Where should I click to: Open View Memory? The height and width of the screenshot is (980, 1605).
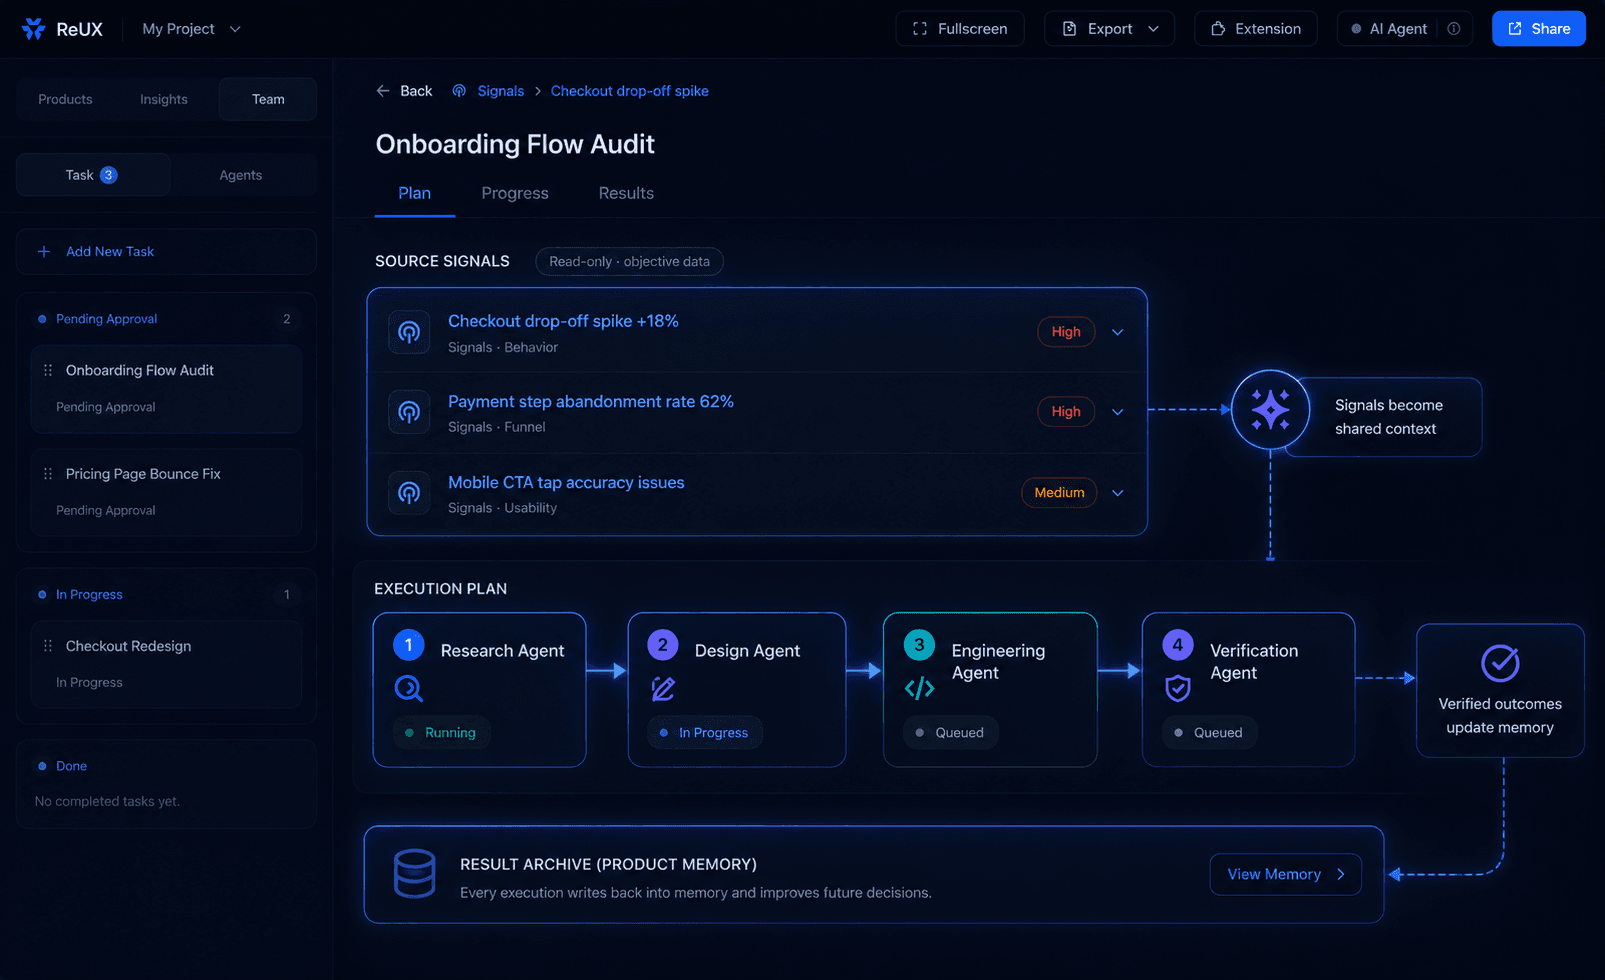coord(1285,874)
